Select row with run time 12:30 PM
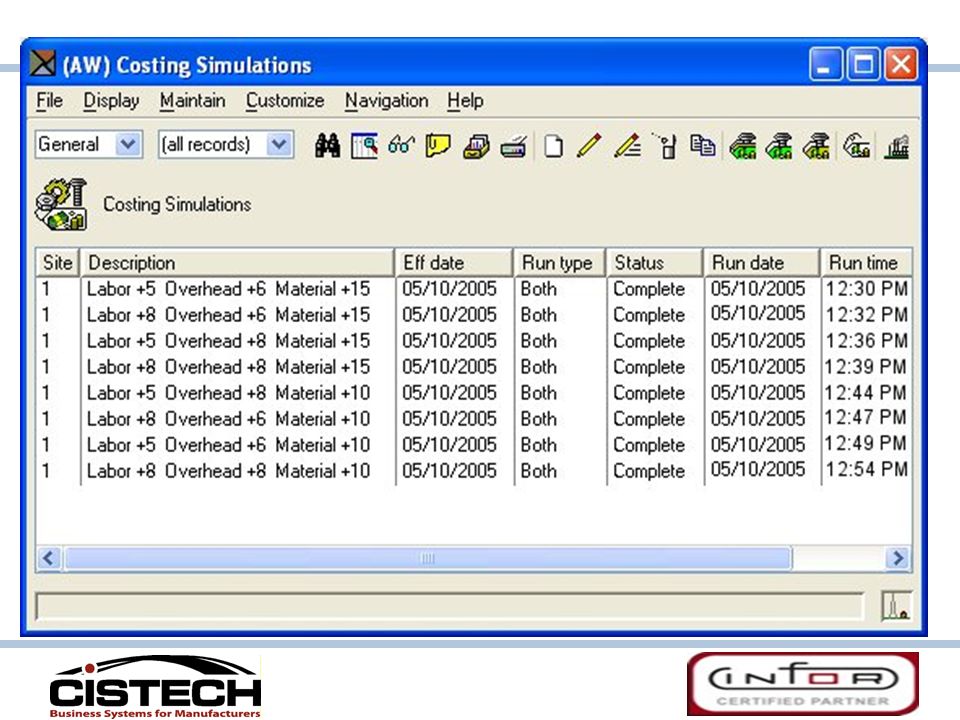This screenshot has height=720, width=960. [474, 289]
